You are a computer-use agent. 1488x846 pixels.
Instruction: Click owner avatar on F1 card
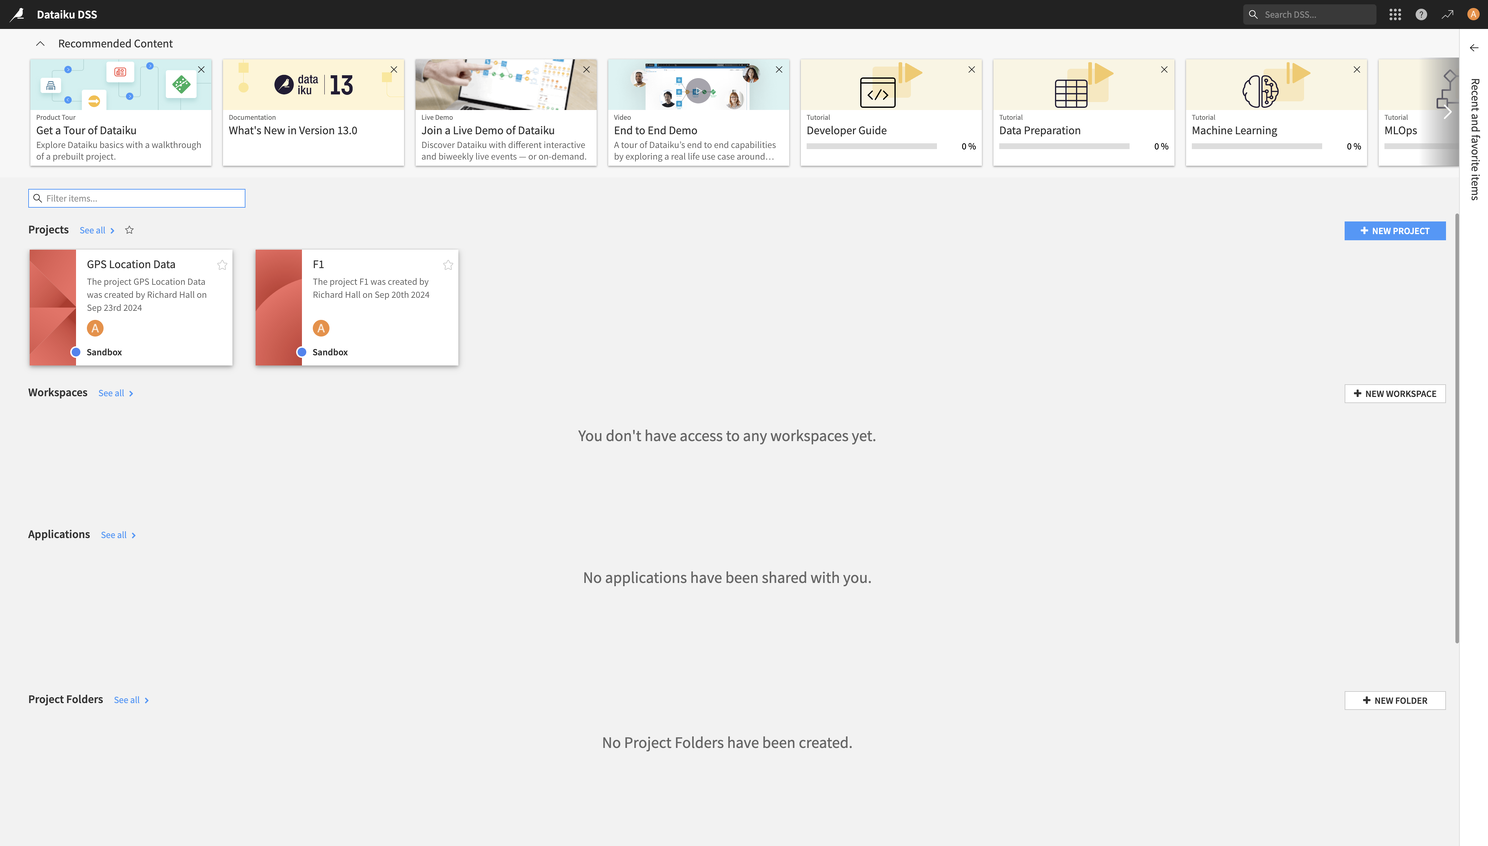coord(321,328)
